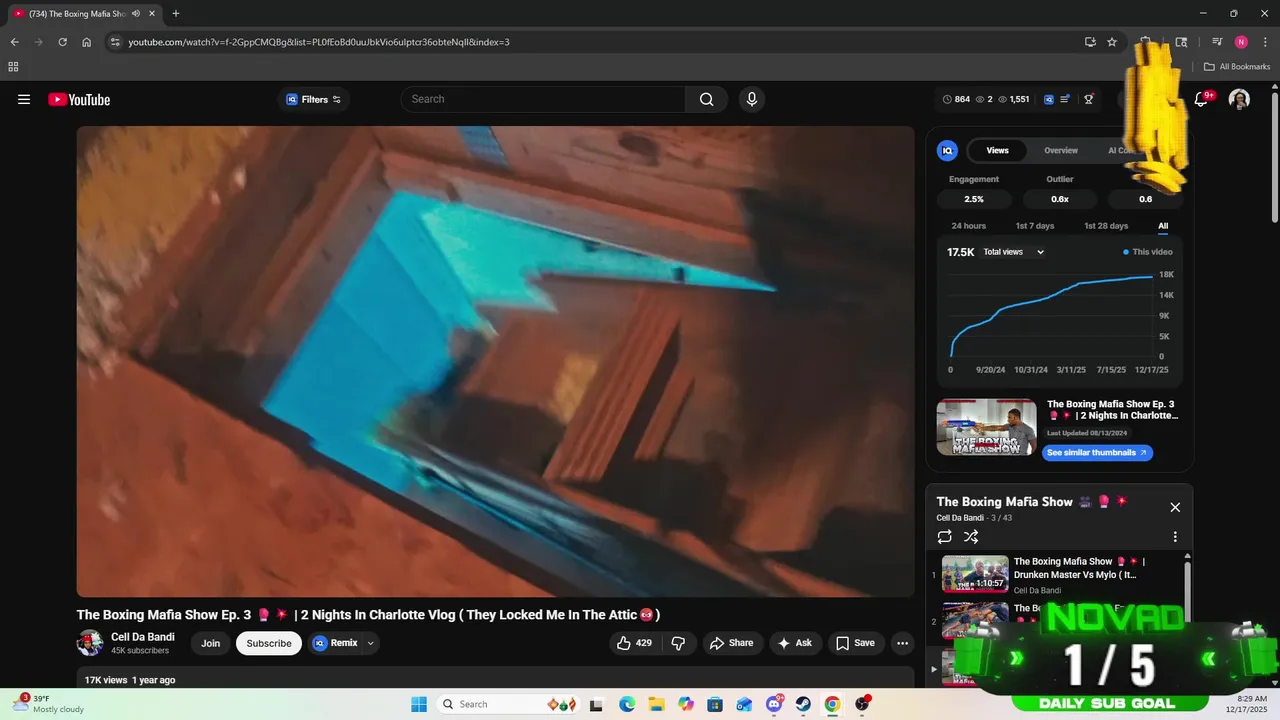Open File Explorer from the taskbar

(x=656, y=704)
